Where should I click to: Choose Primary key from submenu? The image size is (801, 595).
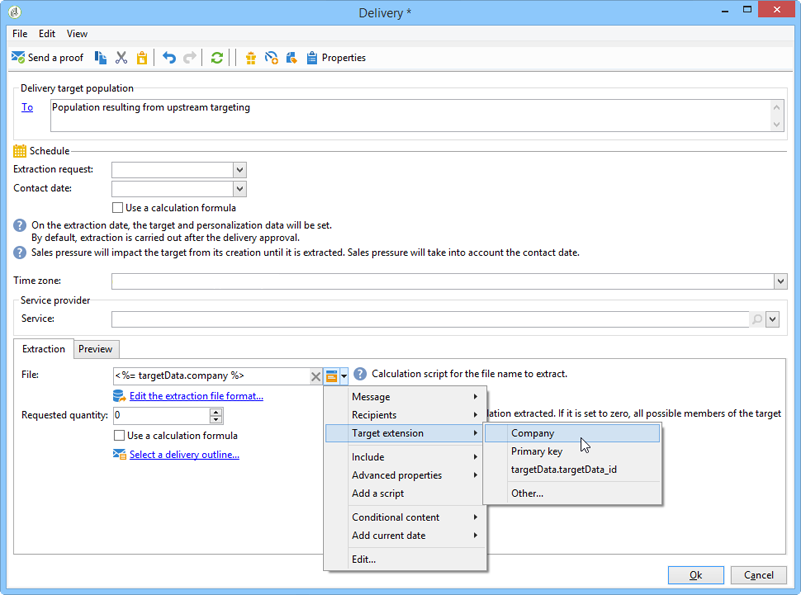[572, 452]
